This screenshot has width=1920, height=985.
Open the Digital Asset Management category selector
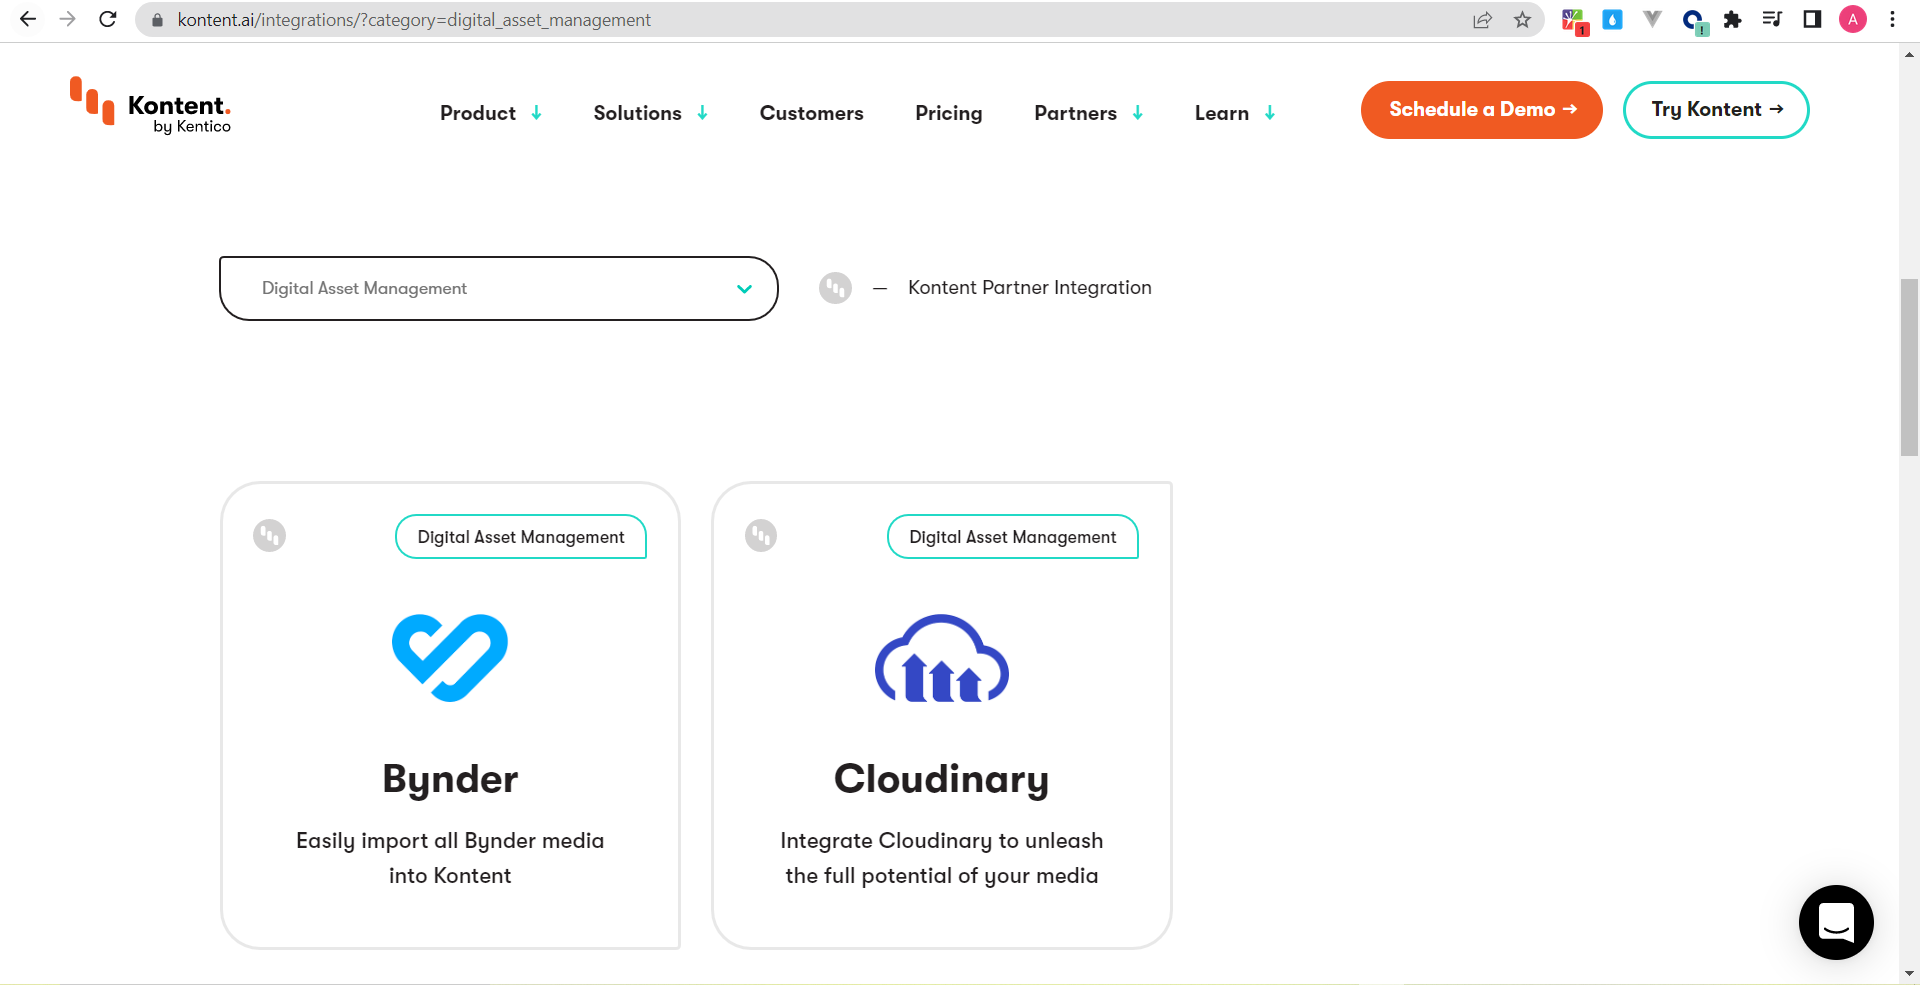498,288
